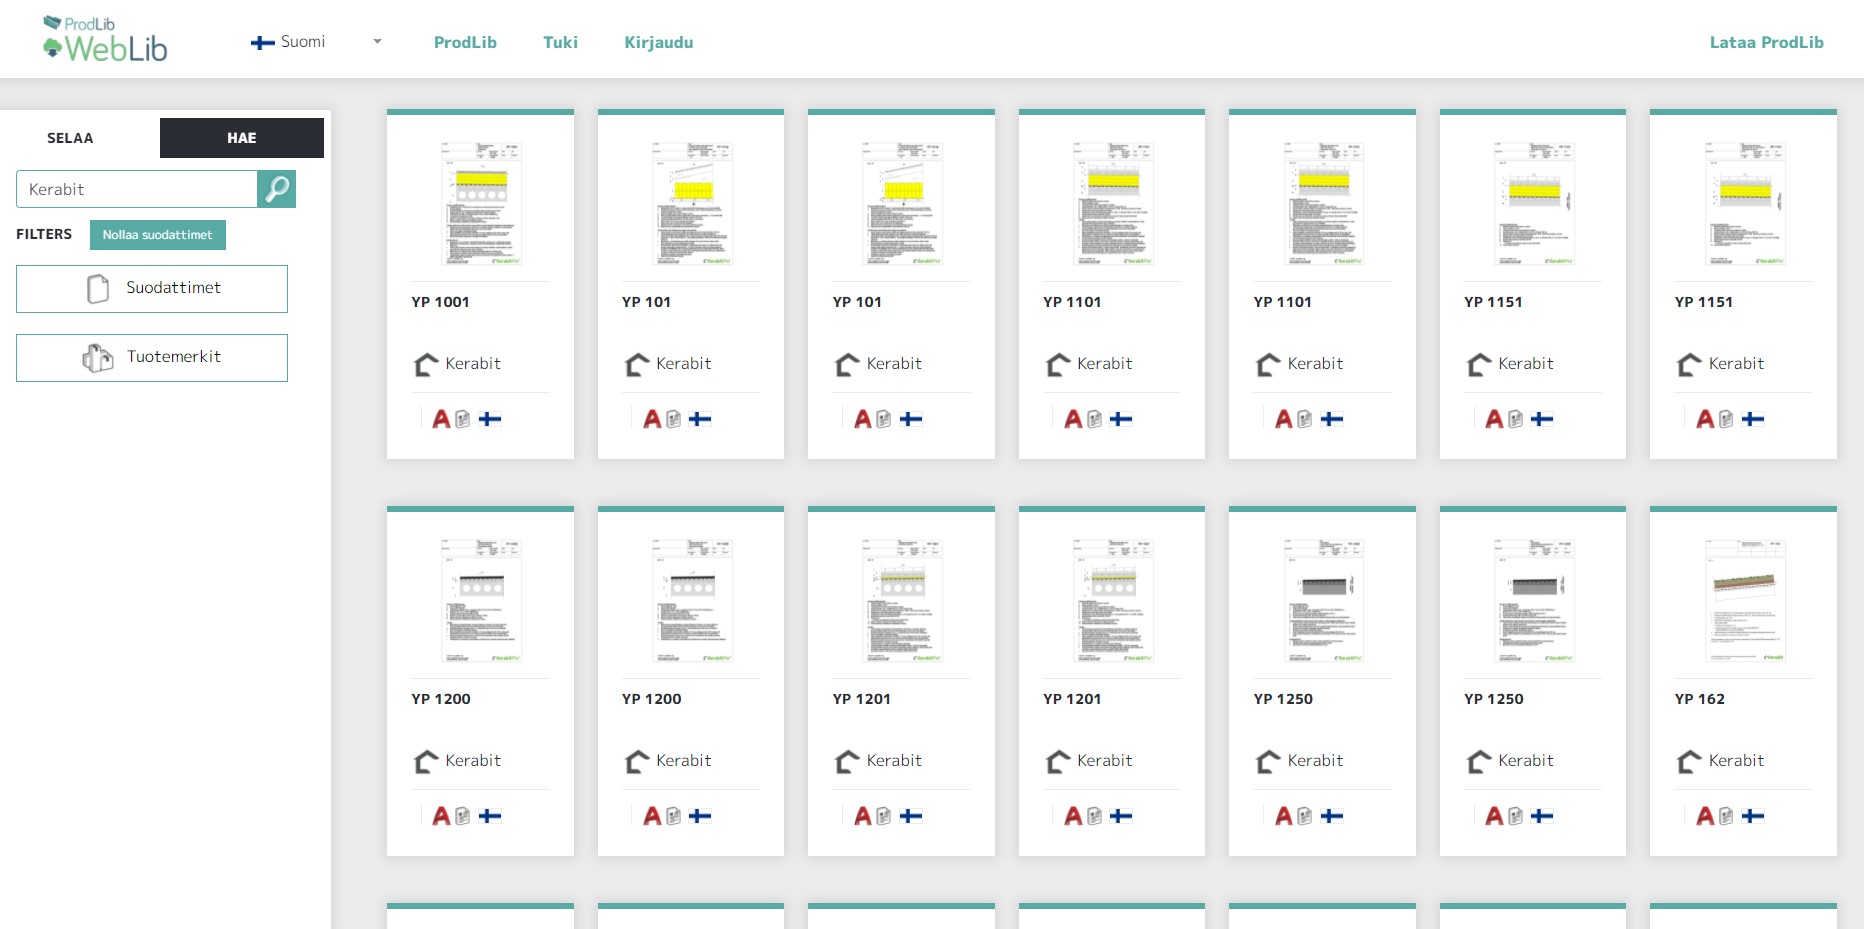Screen dimensions: 1864x929
Task: Click the ProdLib WebLib logo
Action: 105,39
